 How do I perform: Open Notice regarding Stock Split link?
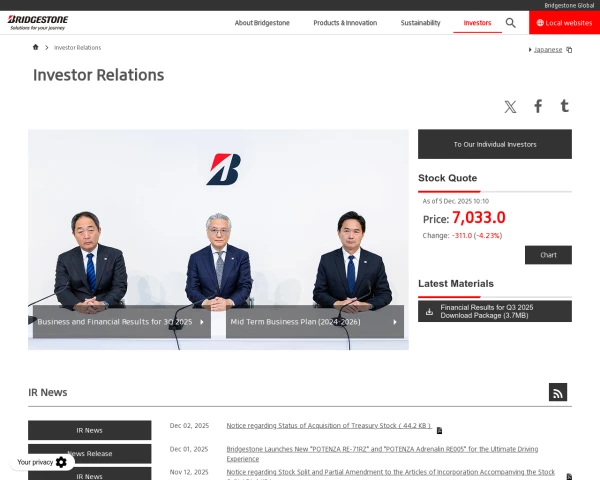[x=391, y=472]
